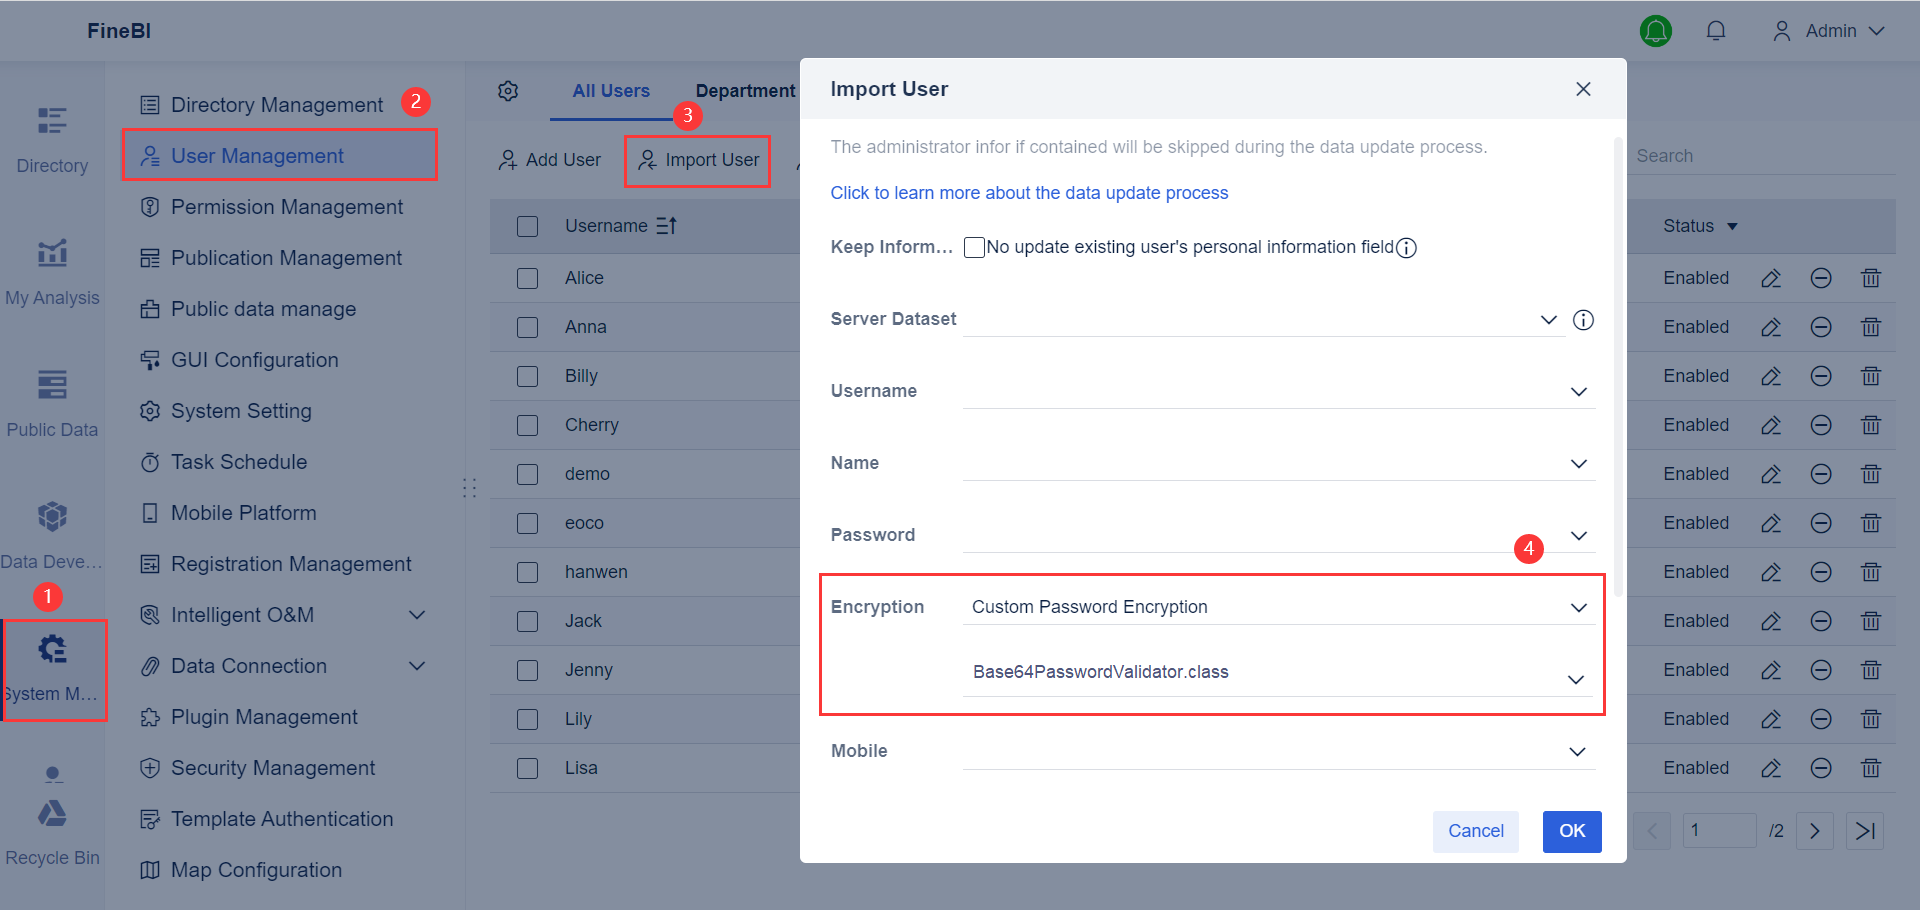Click the green alert bell icon
The image size is (1920, 910).
(1656, 31)
